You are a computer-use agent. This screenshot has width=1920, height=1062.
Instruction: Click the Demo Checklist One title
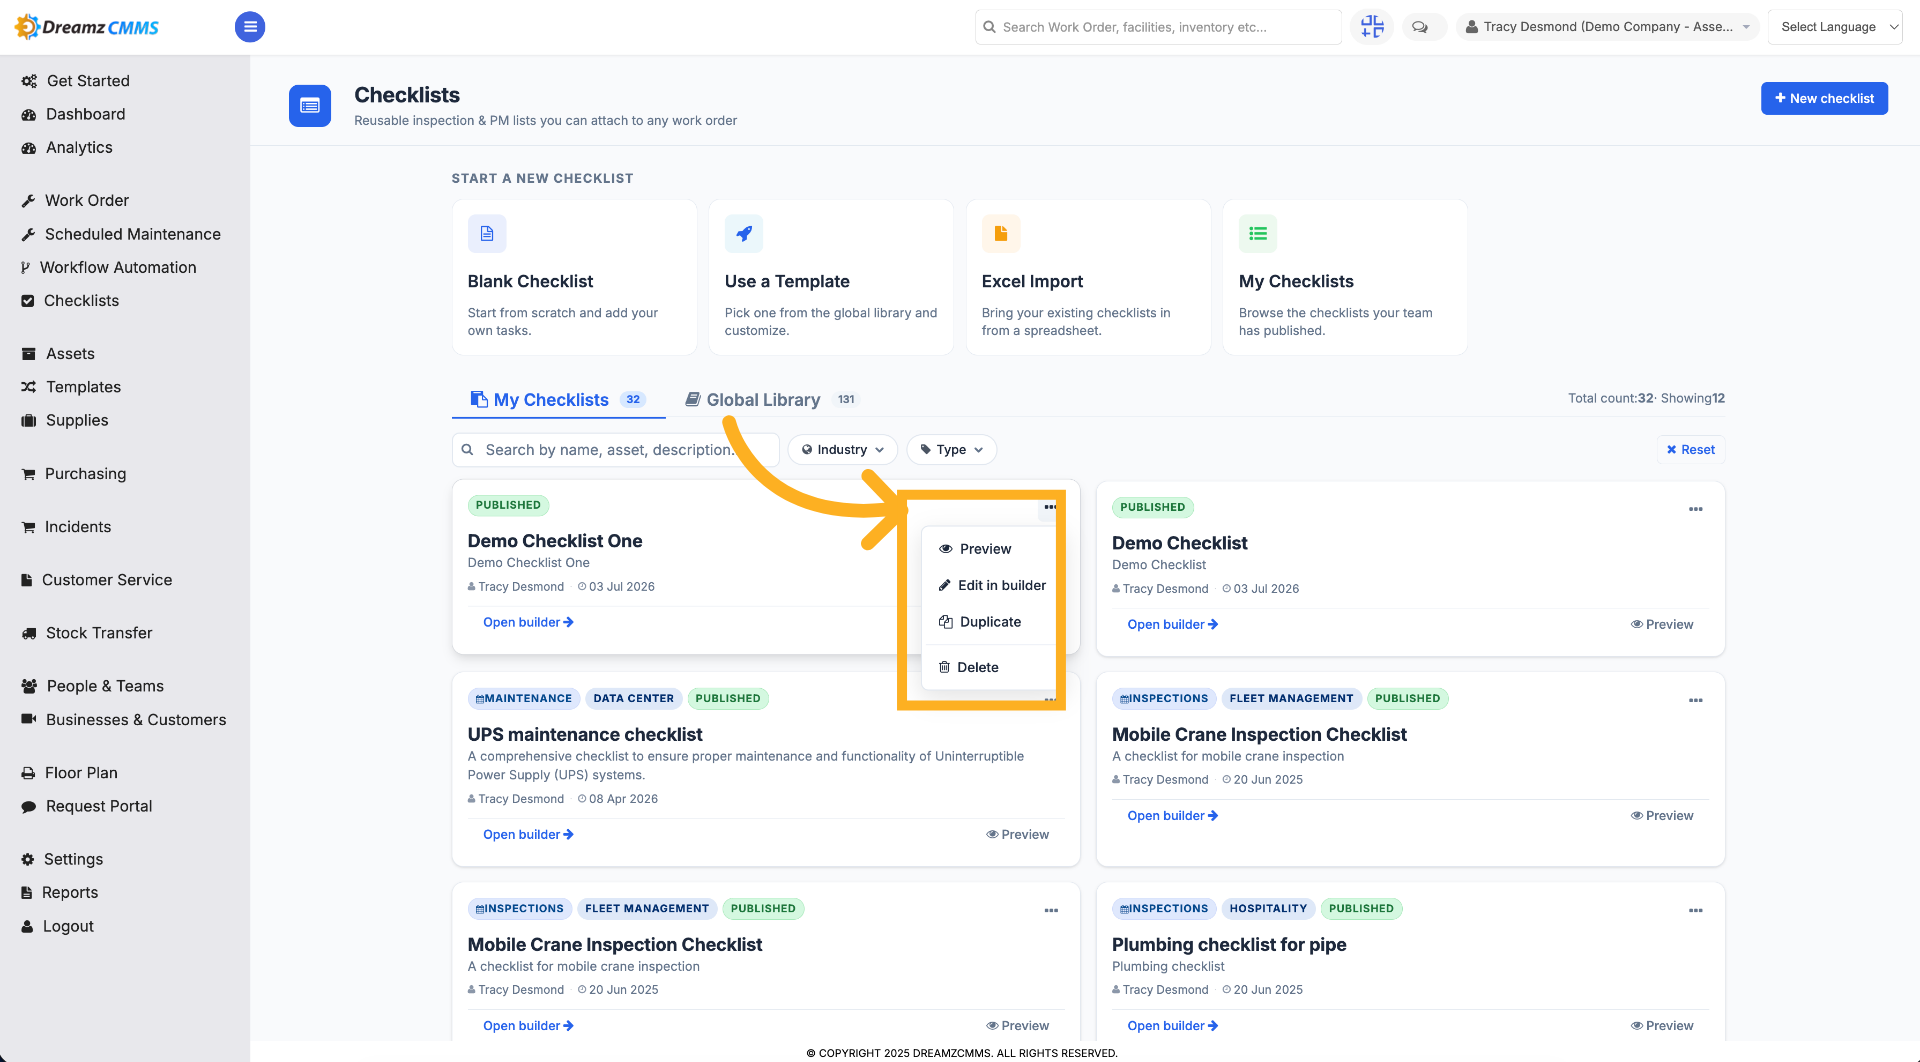click(555, 541)
